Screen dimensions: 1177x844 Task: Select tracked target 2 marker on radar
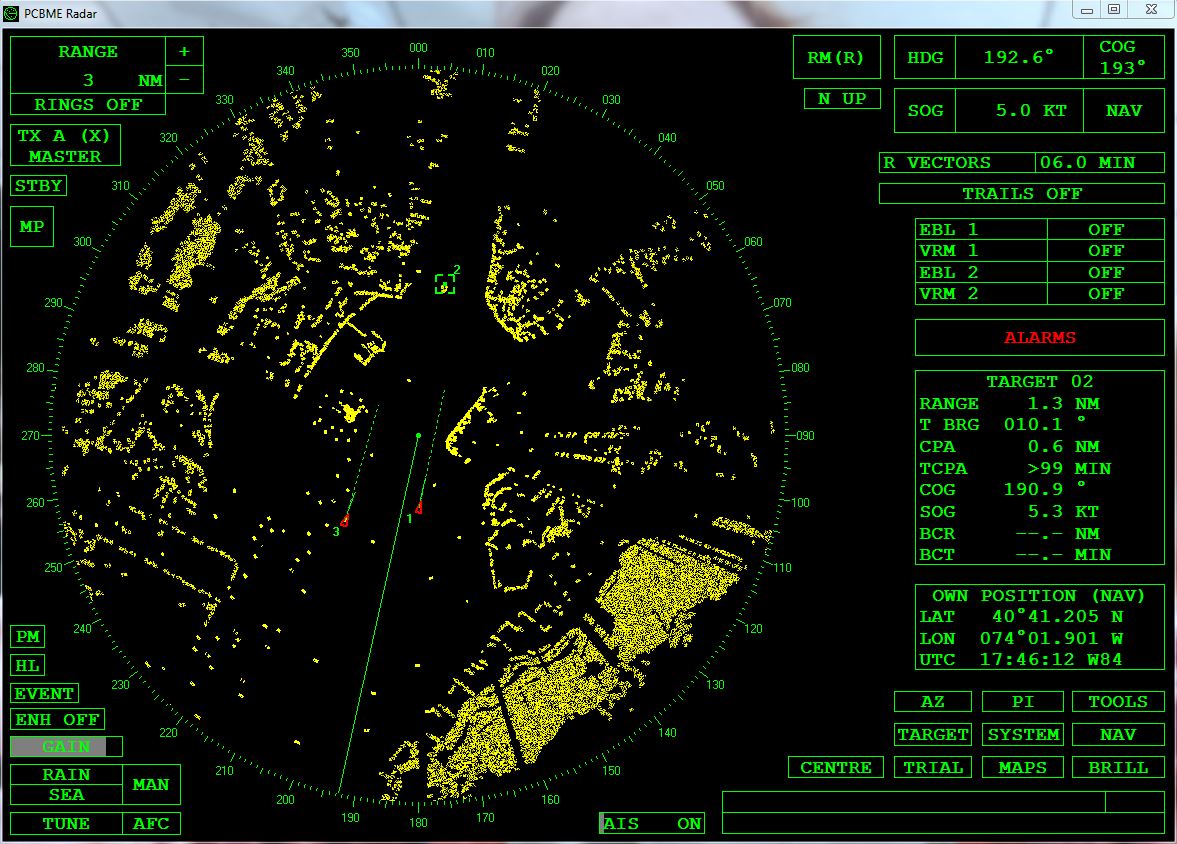445,285
